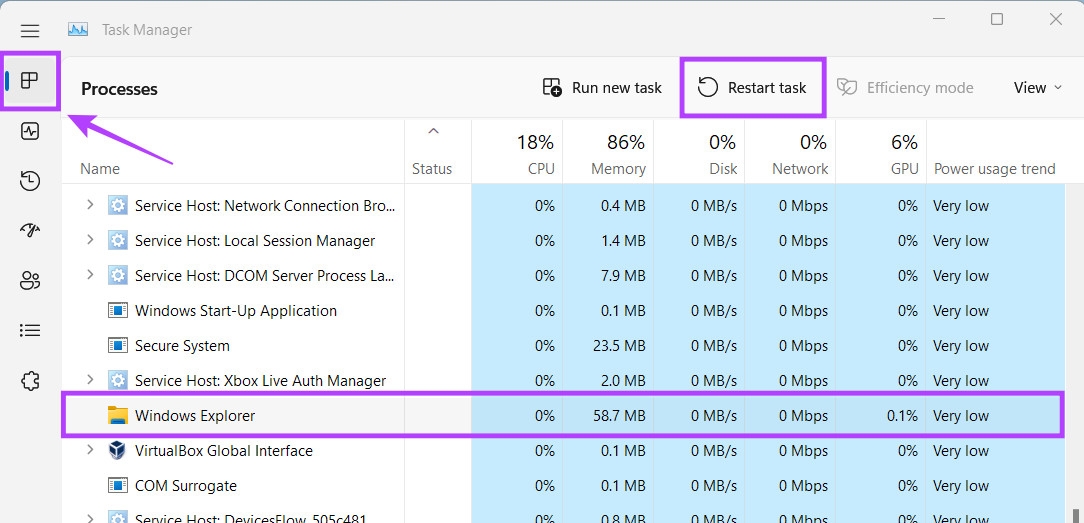Click Windows Start-Up Application icon
Screen dimensions: 1084x523
118,310
